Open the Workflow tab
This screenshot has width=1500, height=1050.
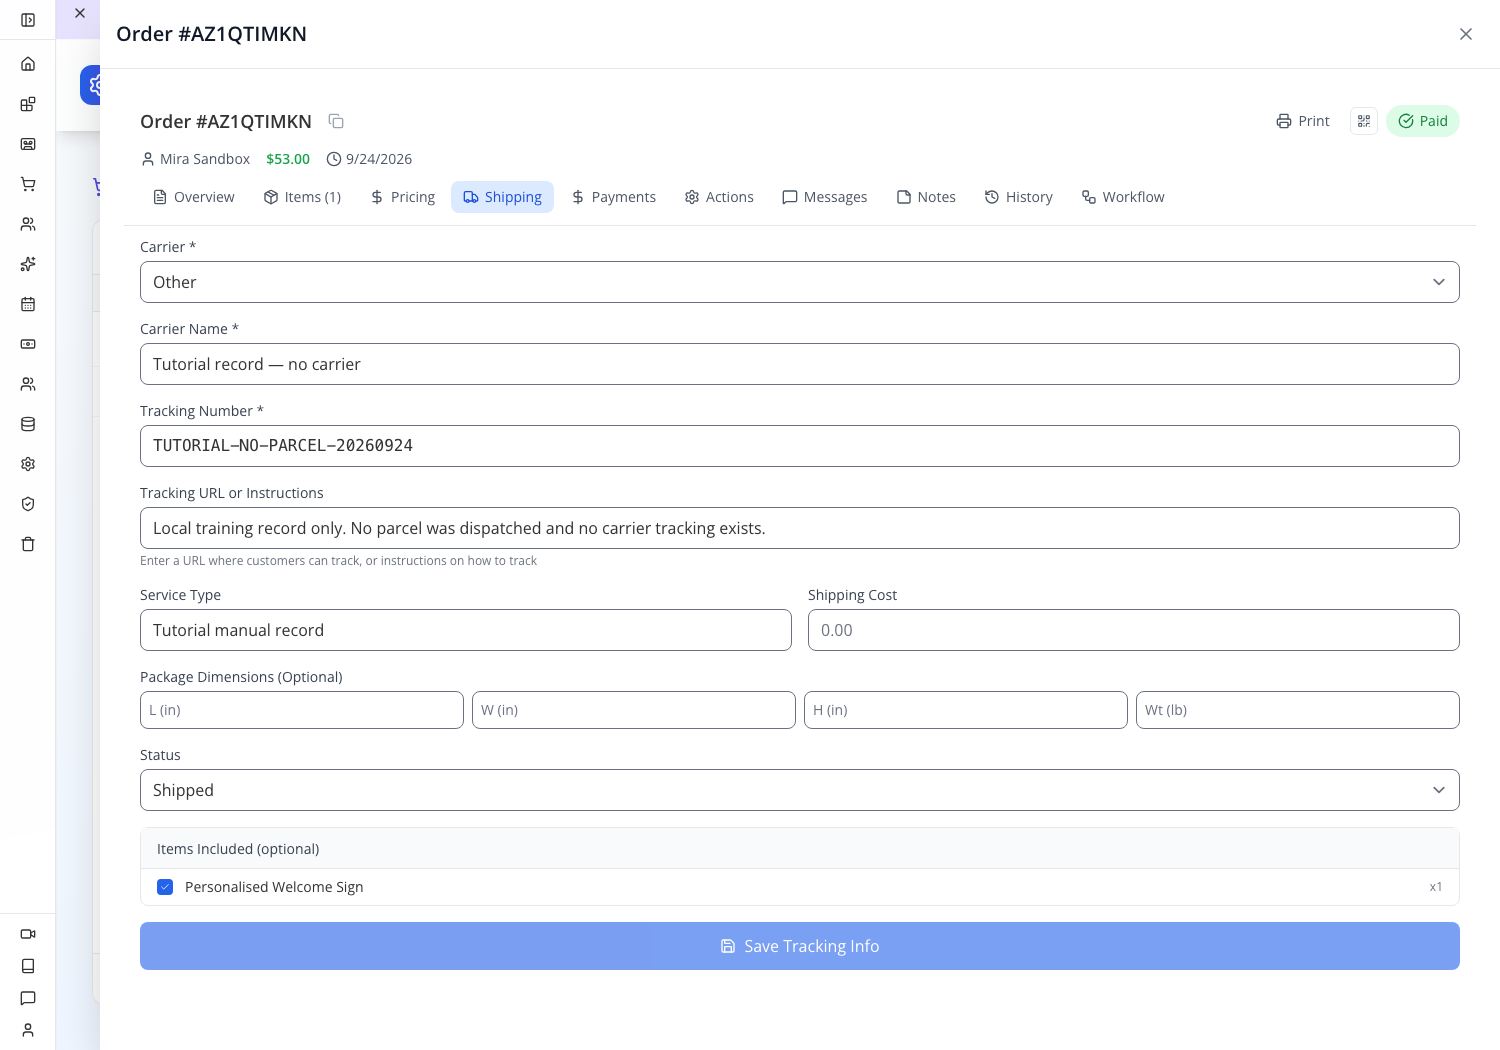tap(1123, 197)
